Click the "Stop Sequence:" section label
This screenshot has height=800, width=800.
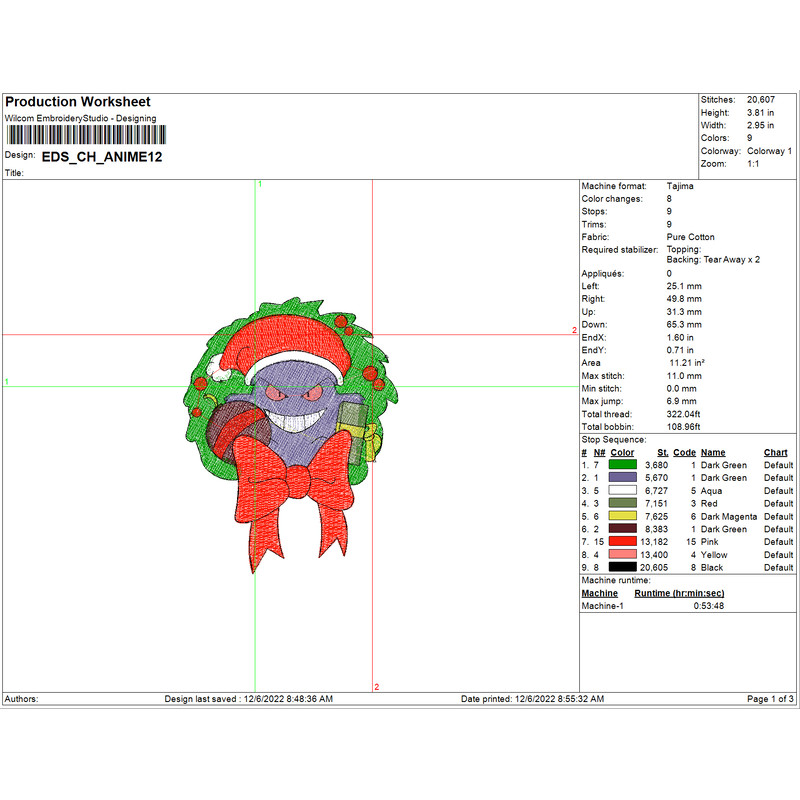[x=613, y=439]
